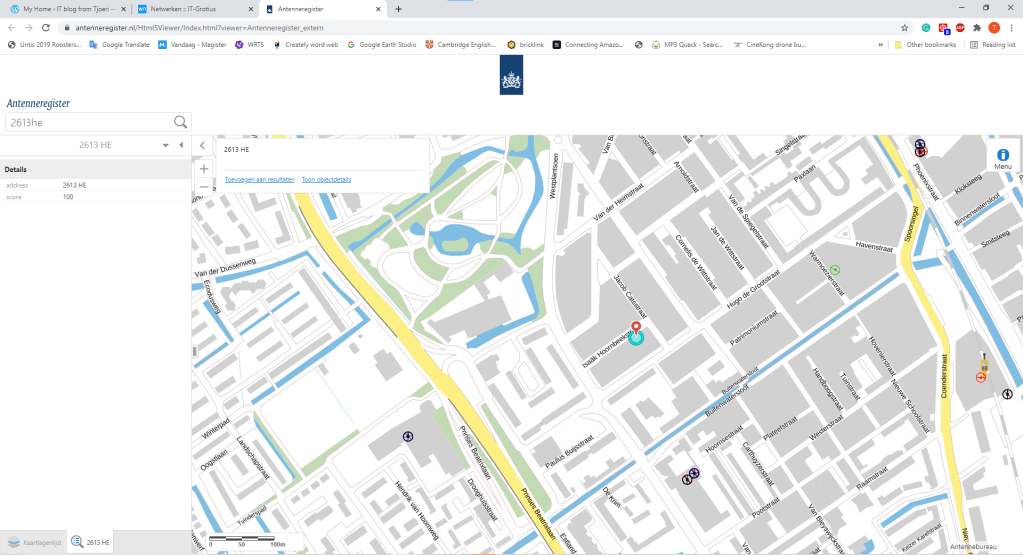This screenshot has width=1023, height=555.
Task: Reload the page
Action: 45,28
